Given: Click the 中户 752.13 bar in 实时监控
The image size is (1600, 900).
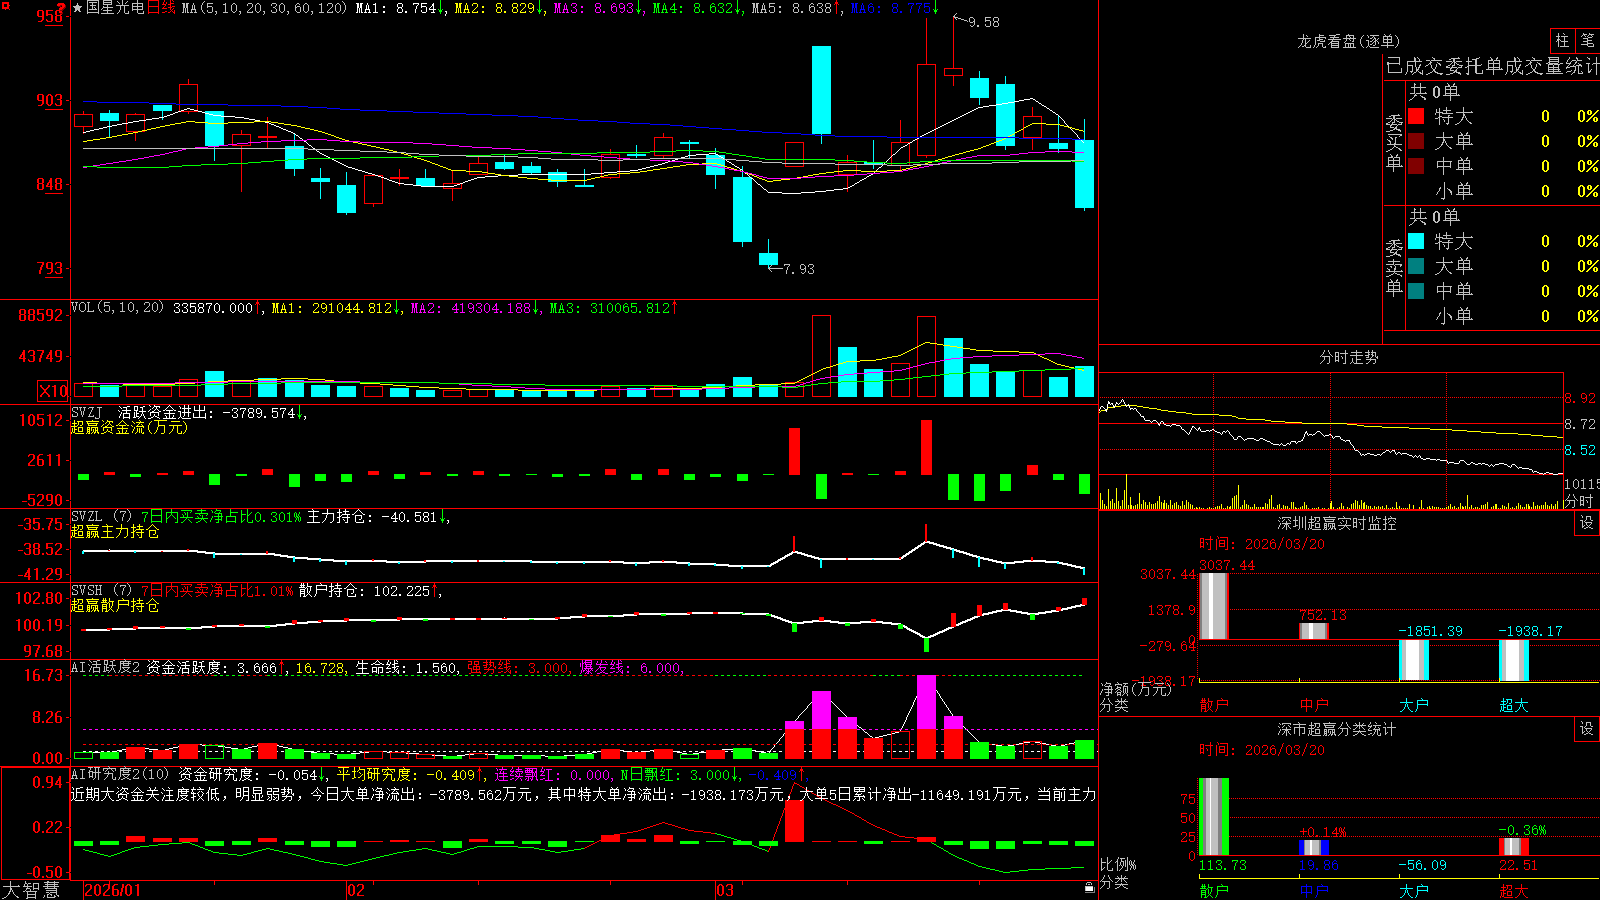Looking at the screenshot, I should (x=1314, y=631).
